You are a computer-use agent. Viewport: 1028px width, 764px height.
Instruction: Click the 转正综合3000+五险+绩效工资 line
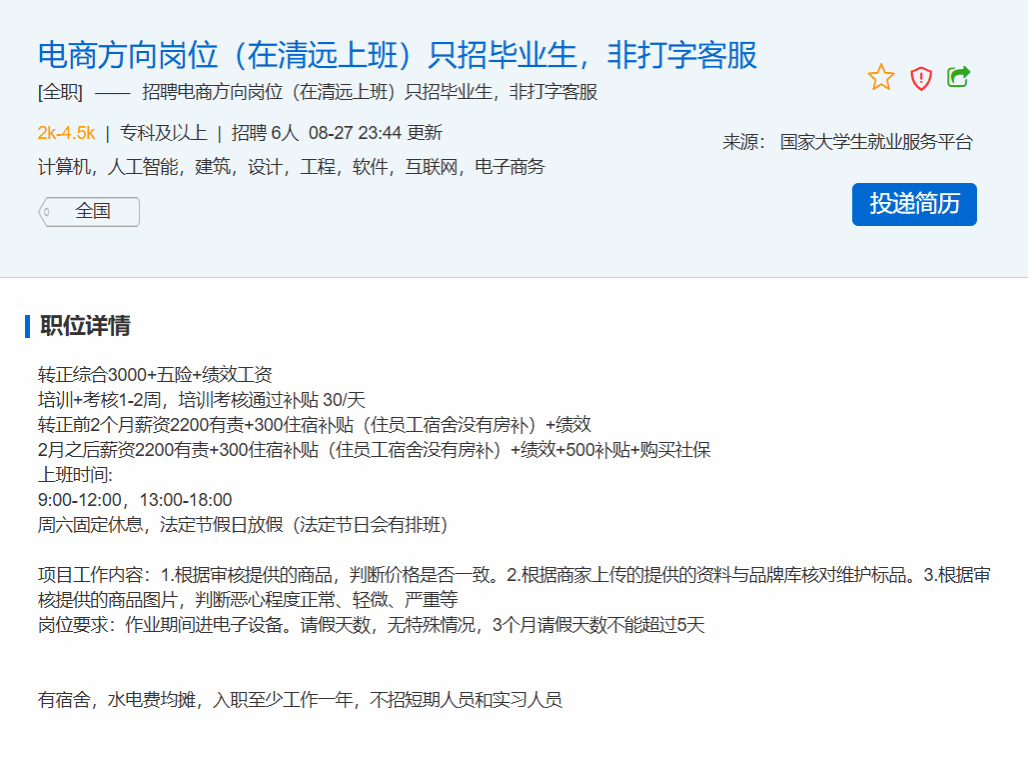tap(155, 375)
